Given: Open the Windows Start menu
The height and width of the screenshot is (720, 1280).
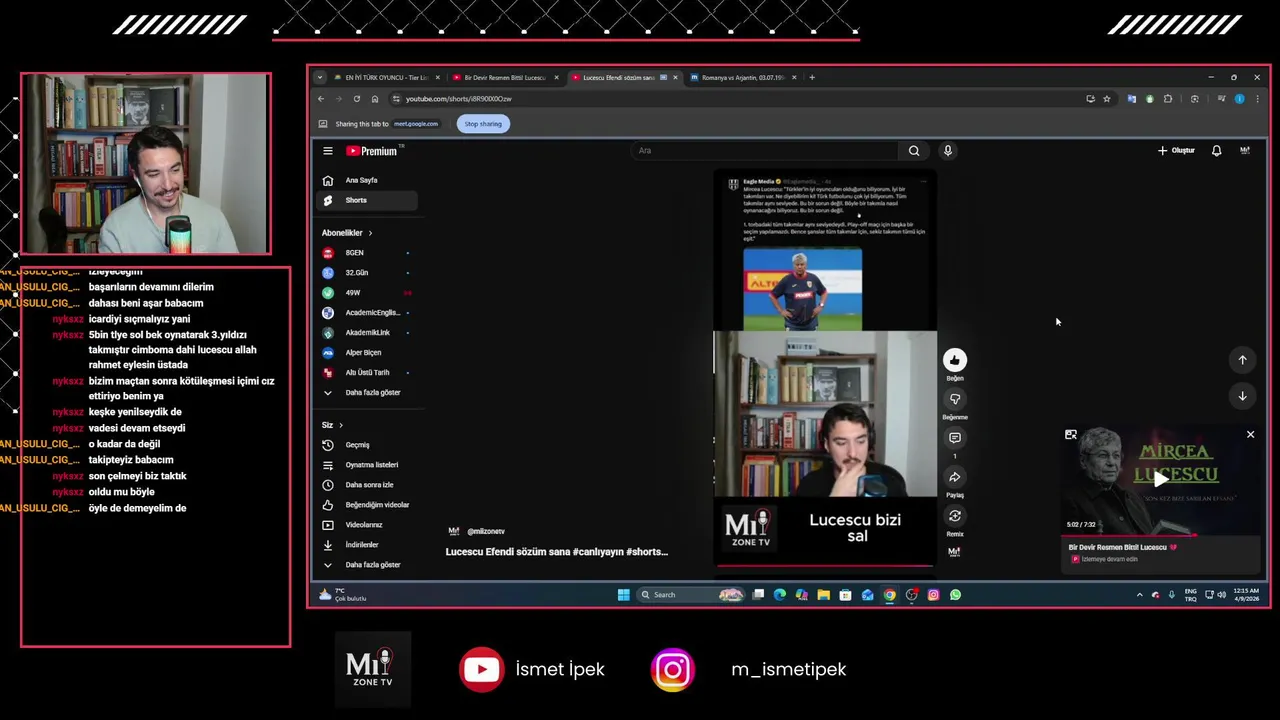Looking at the screenshot, I should point(624,595).
